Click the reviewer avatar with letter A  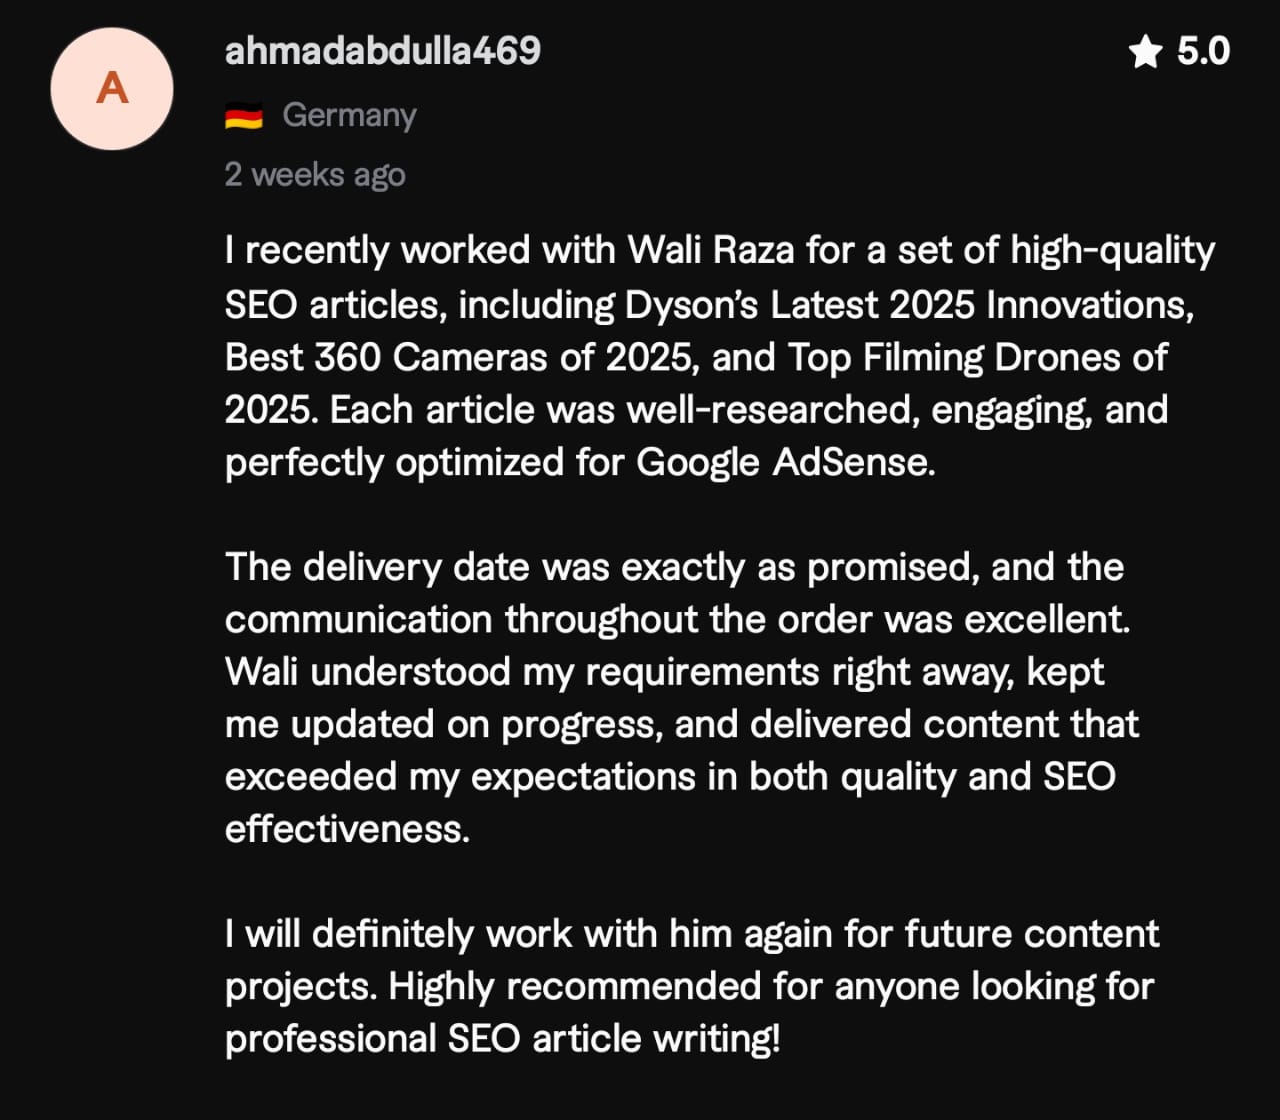(112, 89)
